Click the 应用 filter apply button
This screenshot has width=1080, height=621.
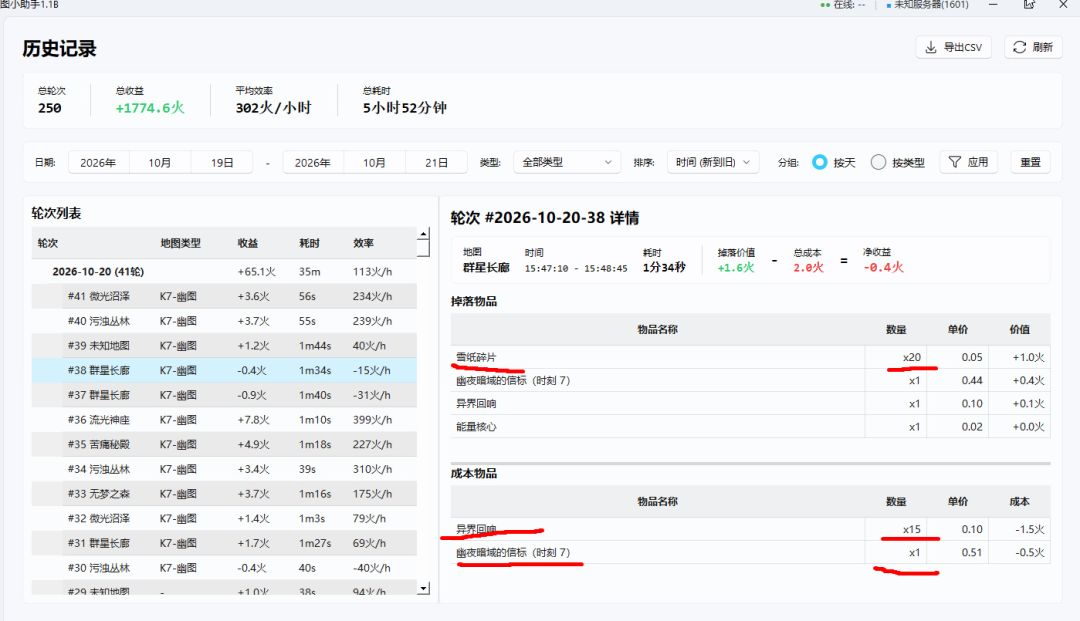tap(968, 162)
